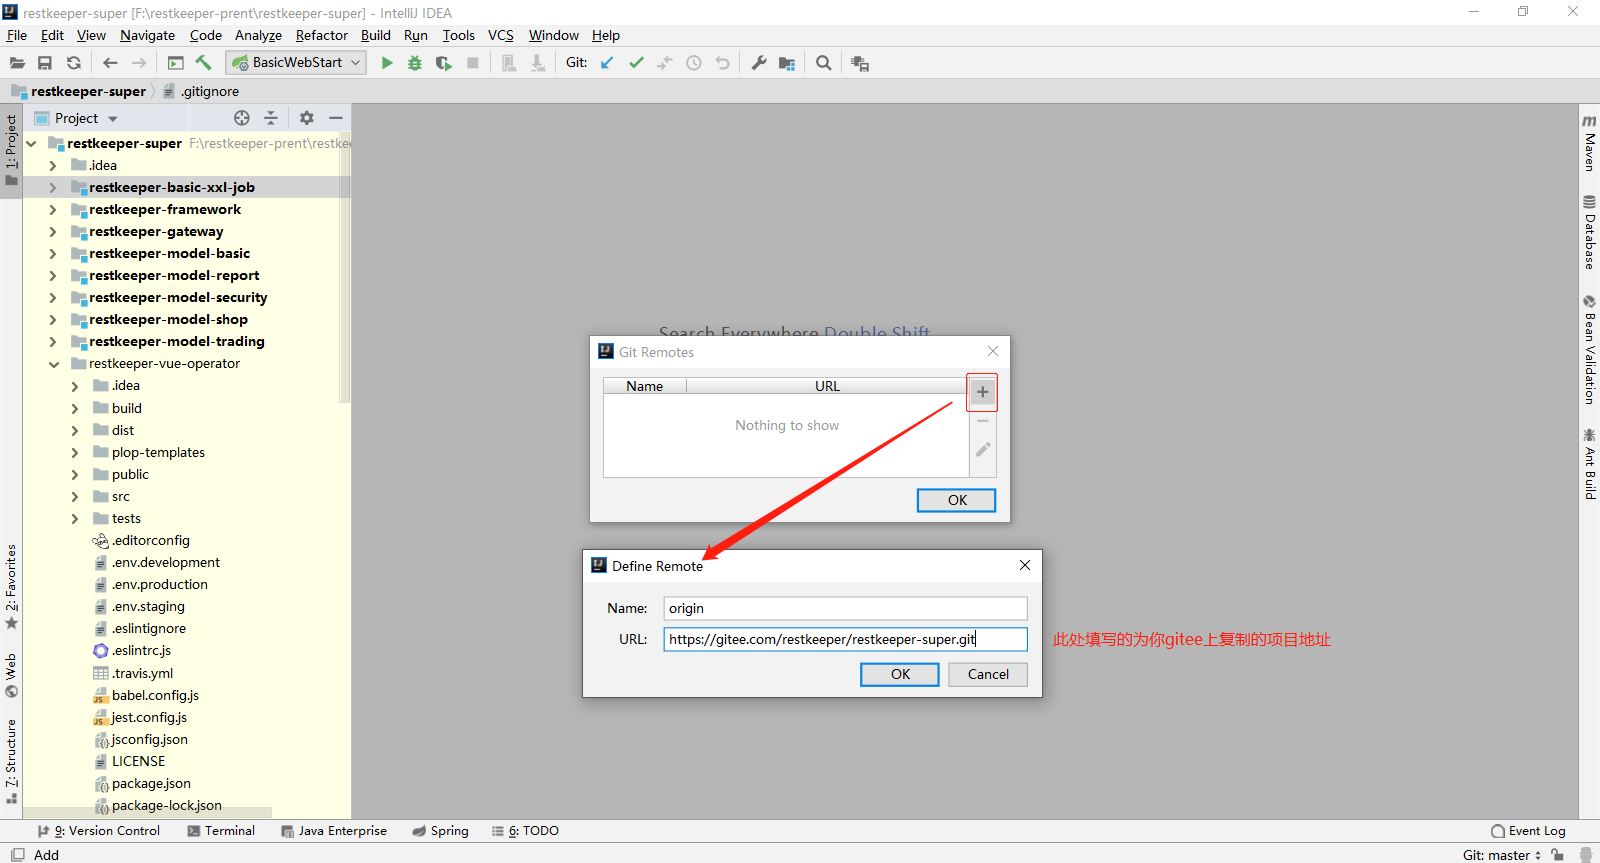Open Project Structure toolbar icon
1600x863 pixels.
coord(787,63)
